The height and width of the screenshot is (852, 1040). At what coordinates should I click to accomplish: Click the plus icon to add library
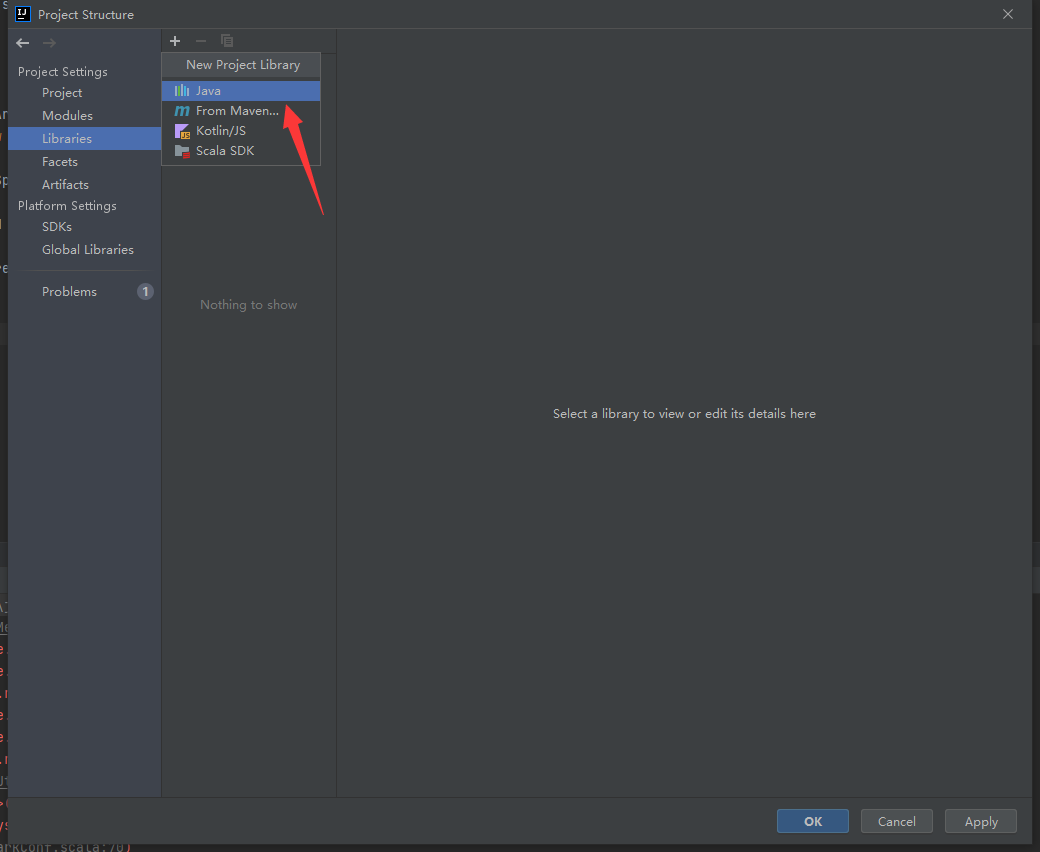tap(175, 41)
